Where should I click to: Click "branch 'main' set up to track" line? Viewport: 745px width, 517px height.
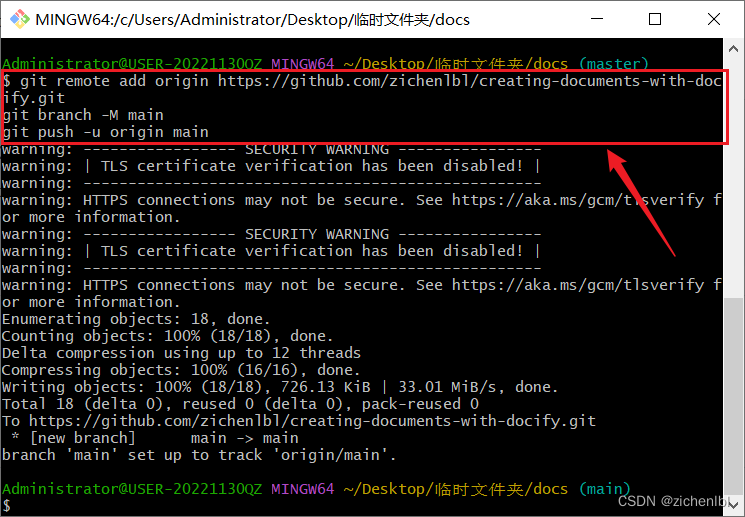pos(199,455)
